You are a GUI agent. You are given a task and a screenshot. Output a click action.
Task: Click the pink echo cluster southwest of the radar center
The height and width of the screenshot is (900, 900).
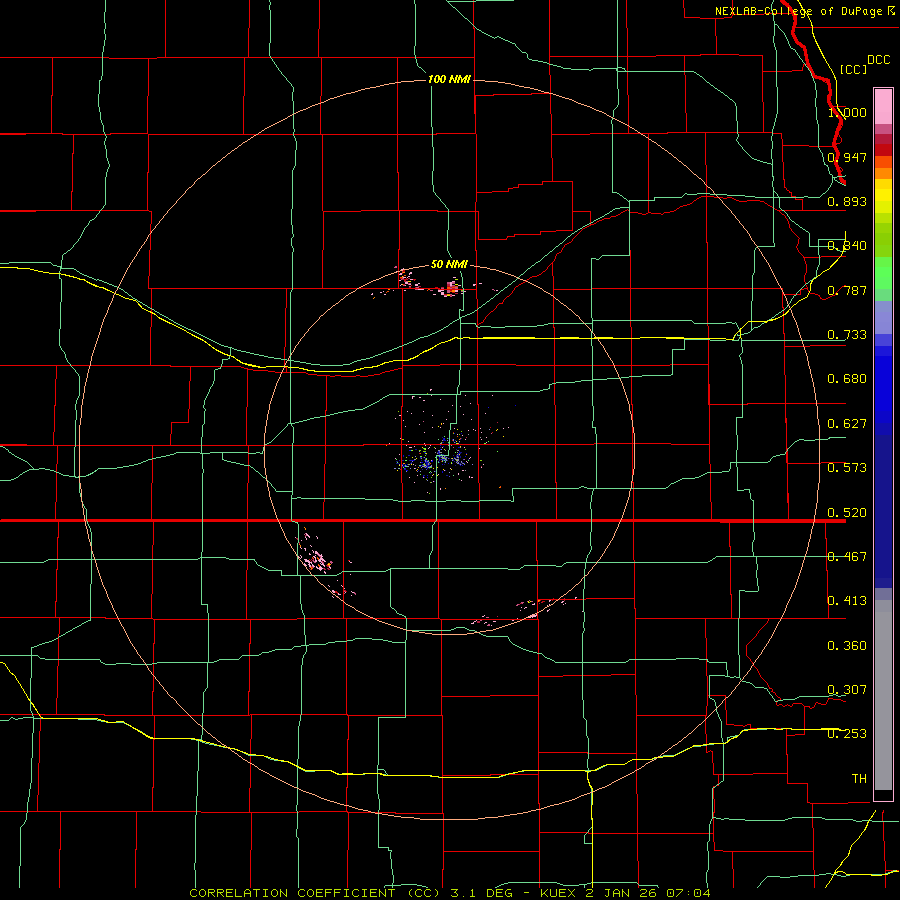(x=315, y=558)
